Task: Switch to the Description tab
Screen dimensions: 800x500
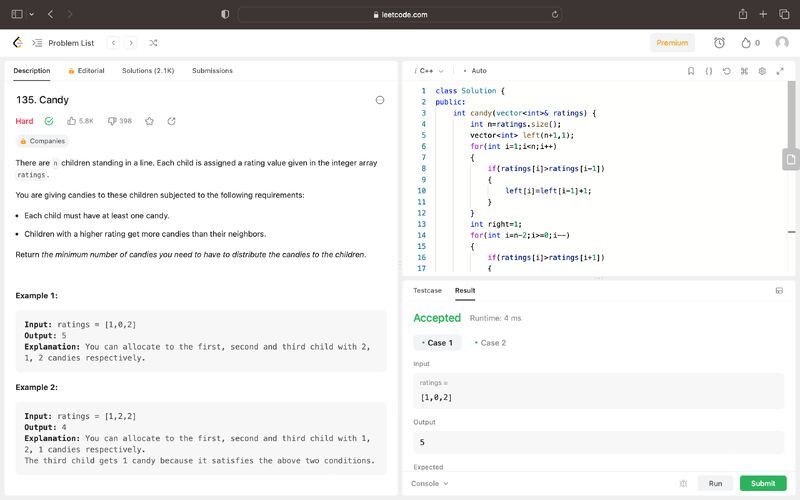Action: (32, 70)
